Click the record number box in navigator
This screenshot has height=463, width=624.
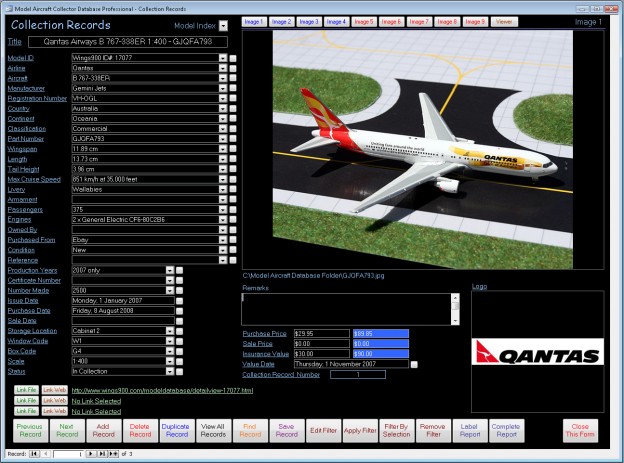click(x=68, y=454)
